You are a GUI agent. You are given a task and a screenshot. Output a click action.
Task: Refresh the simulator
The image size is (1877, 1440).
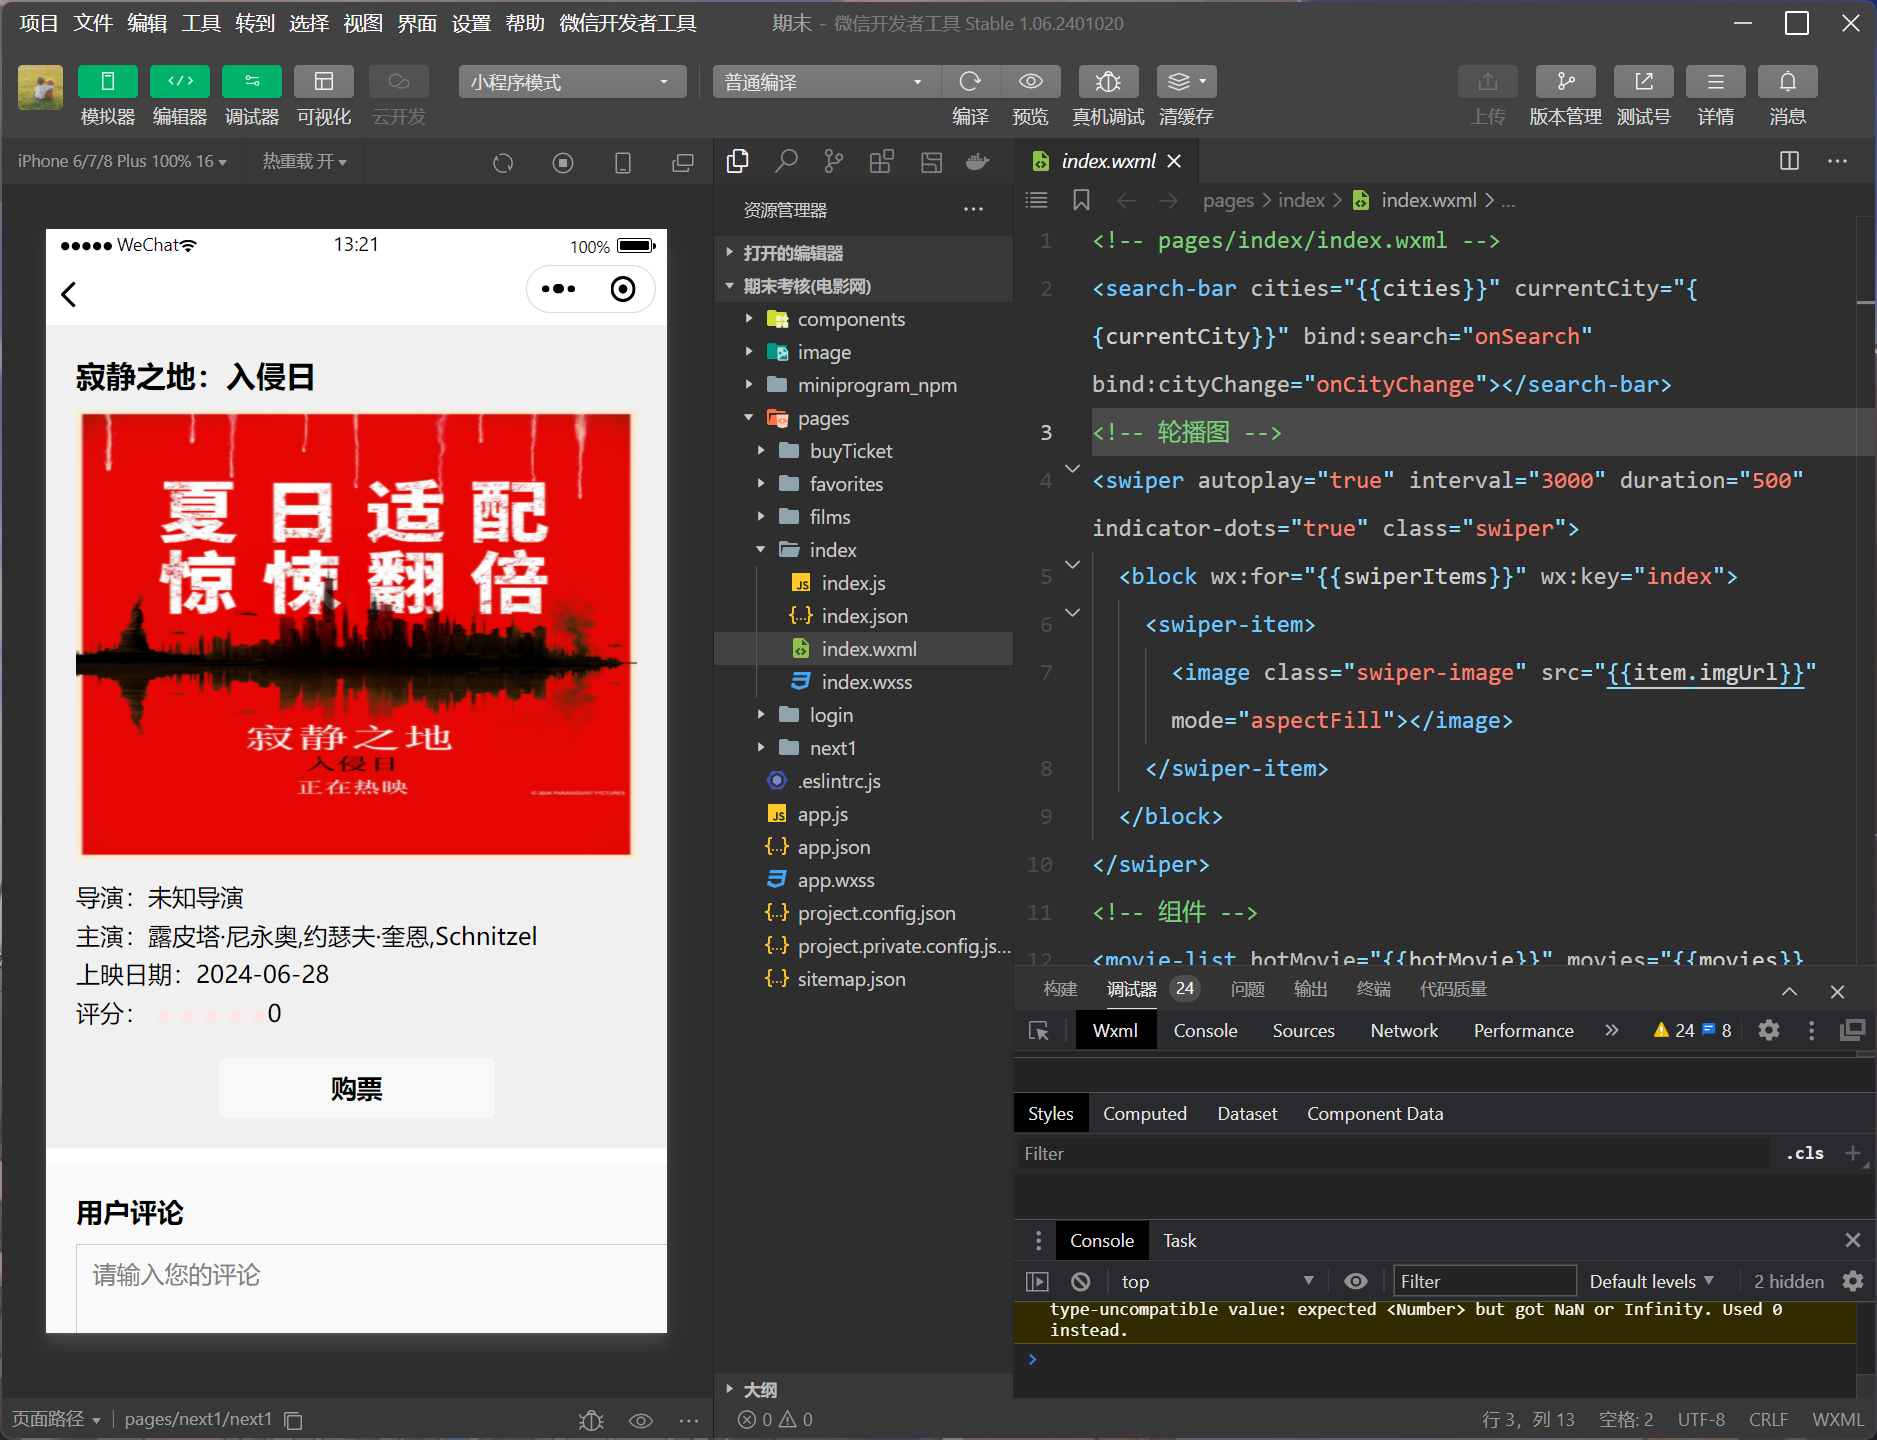(503, 162)
